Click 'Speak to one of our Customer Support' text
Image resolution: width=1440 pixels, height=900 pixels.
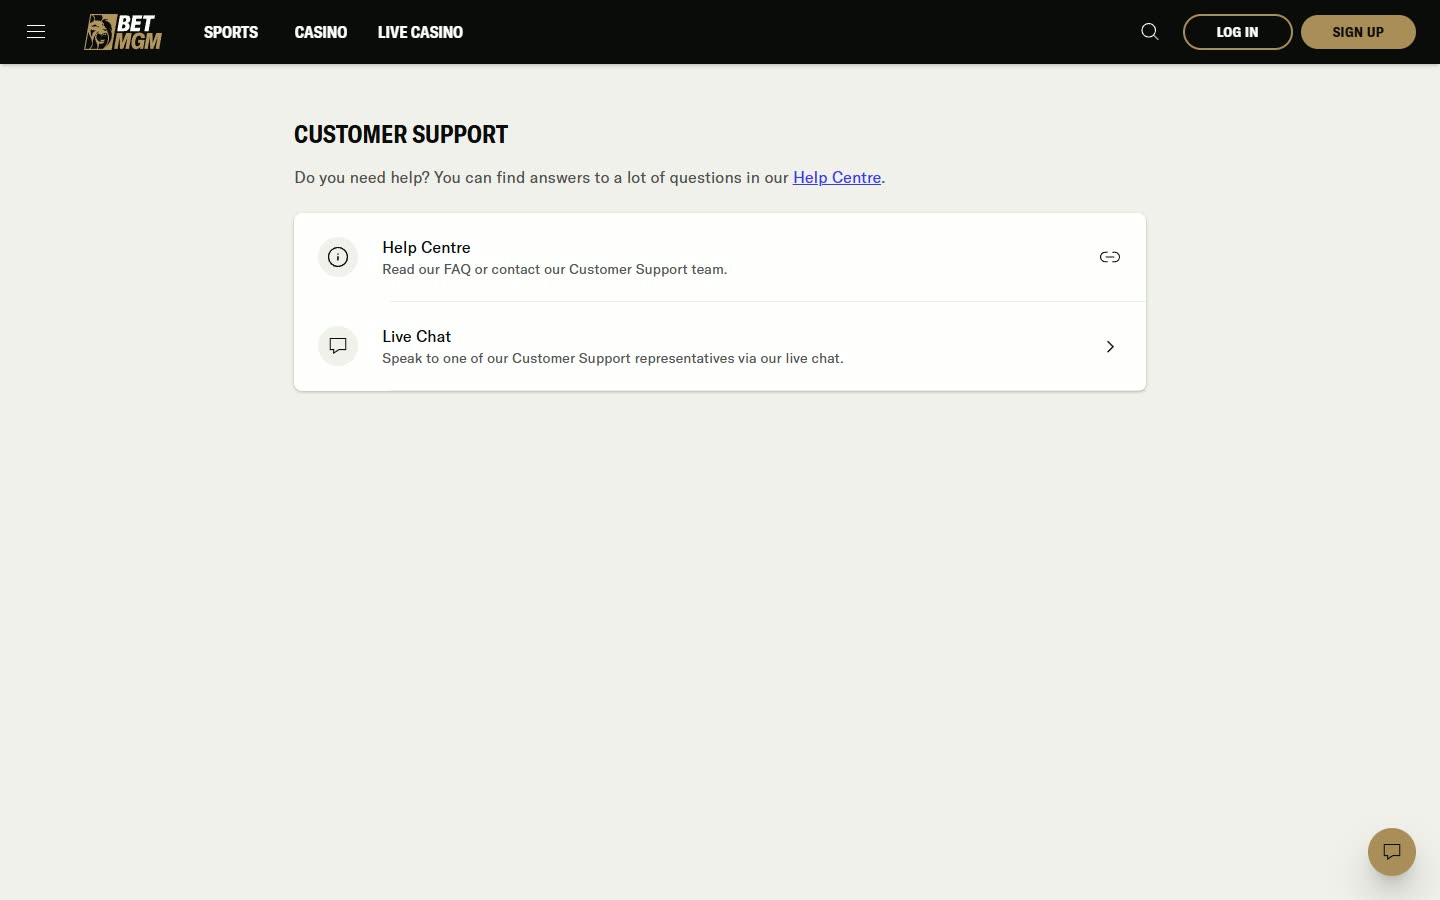coord(613,358)
